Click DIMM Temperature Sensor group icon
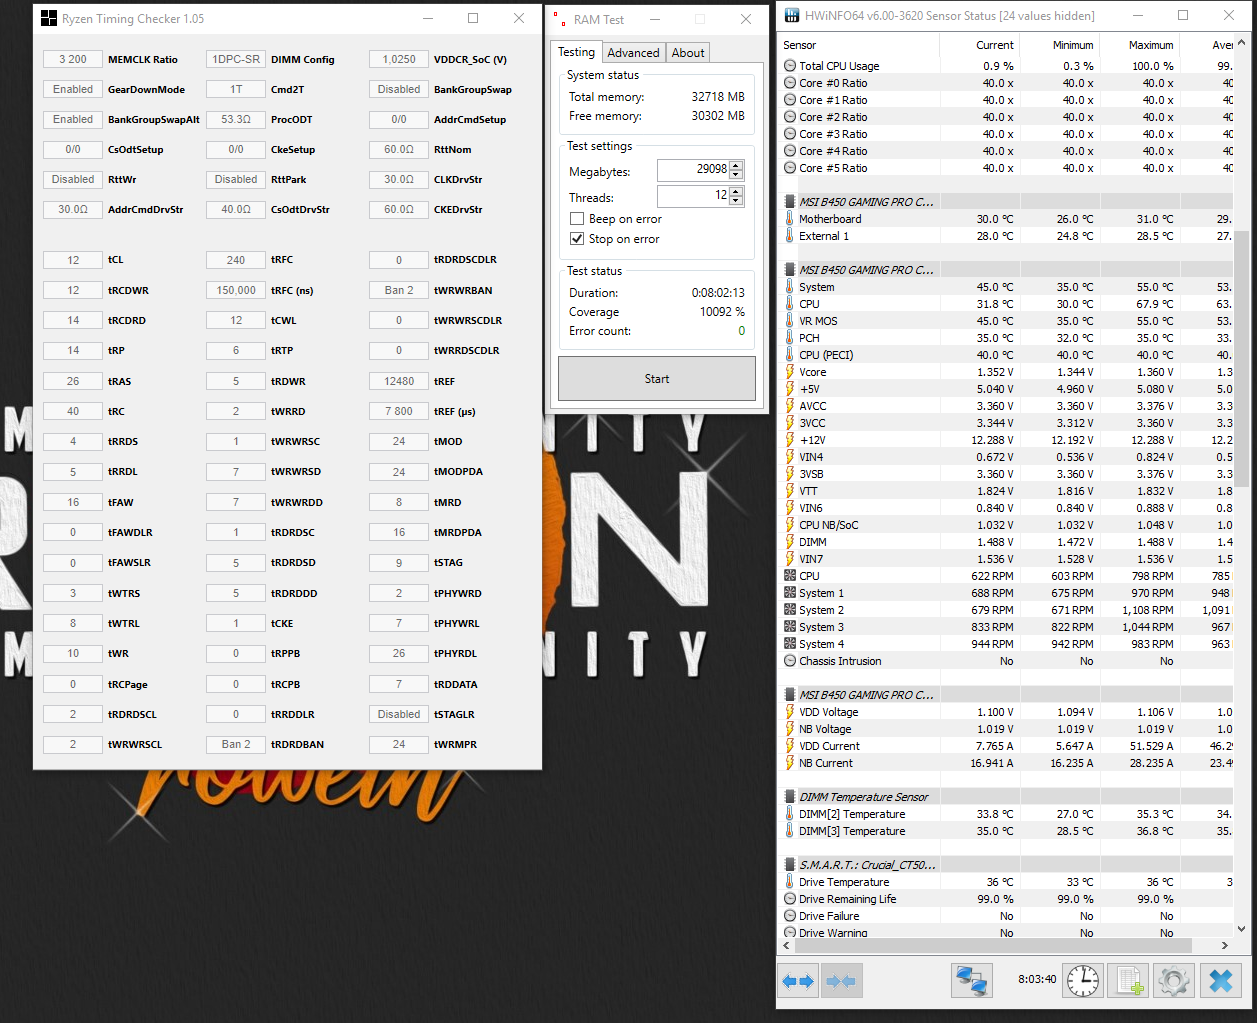 click(790, 797)
